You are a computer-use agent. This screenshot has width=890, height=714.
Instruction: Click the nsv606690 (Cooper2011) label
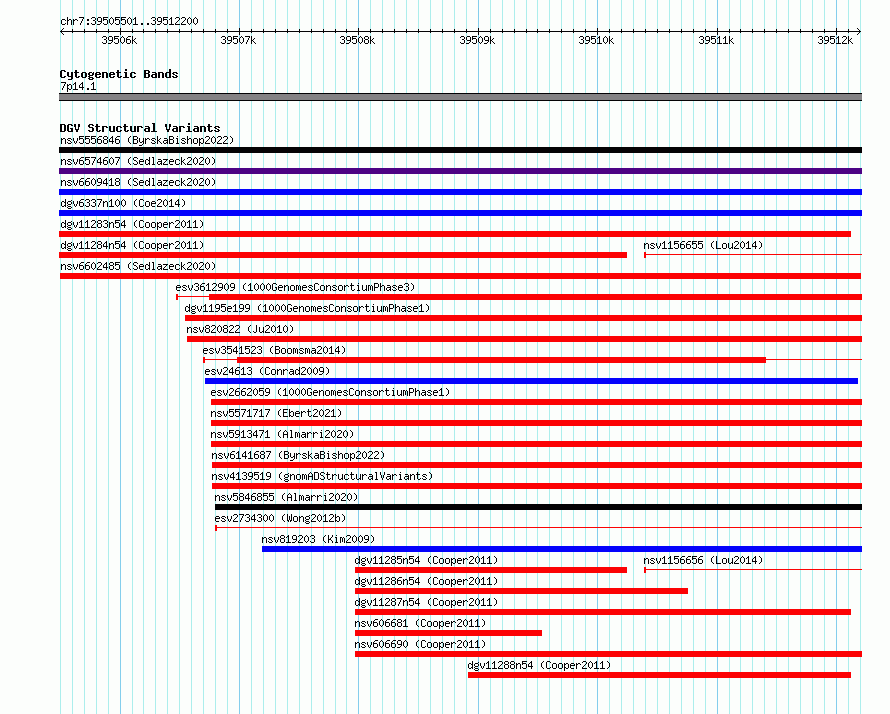[x=420, y=644]
